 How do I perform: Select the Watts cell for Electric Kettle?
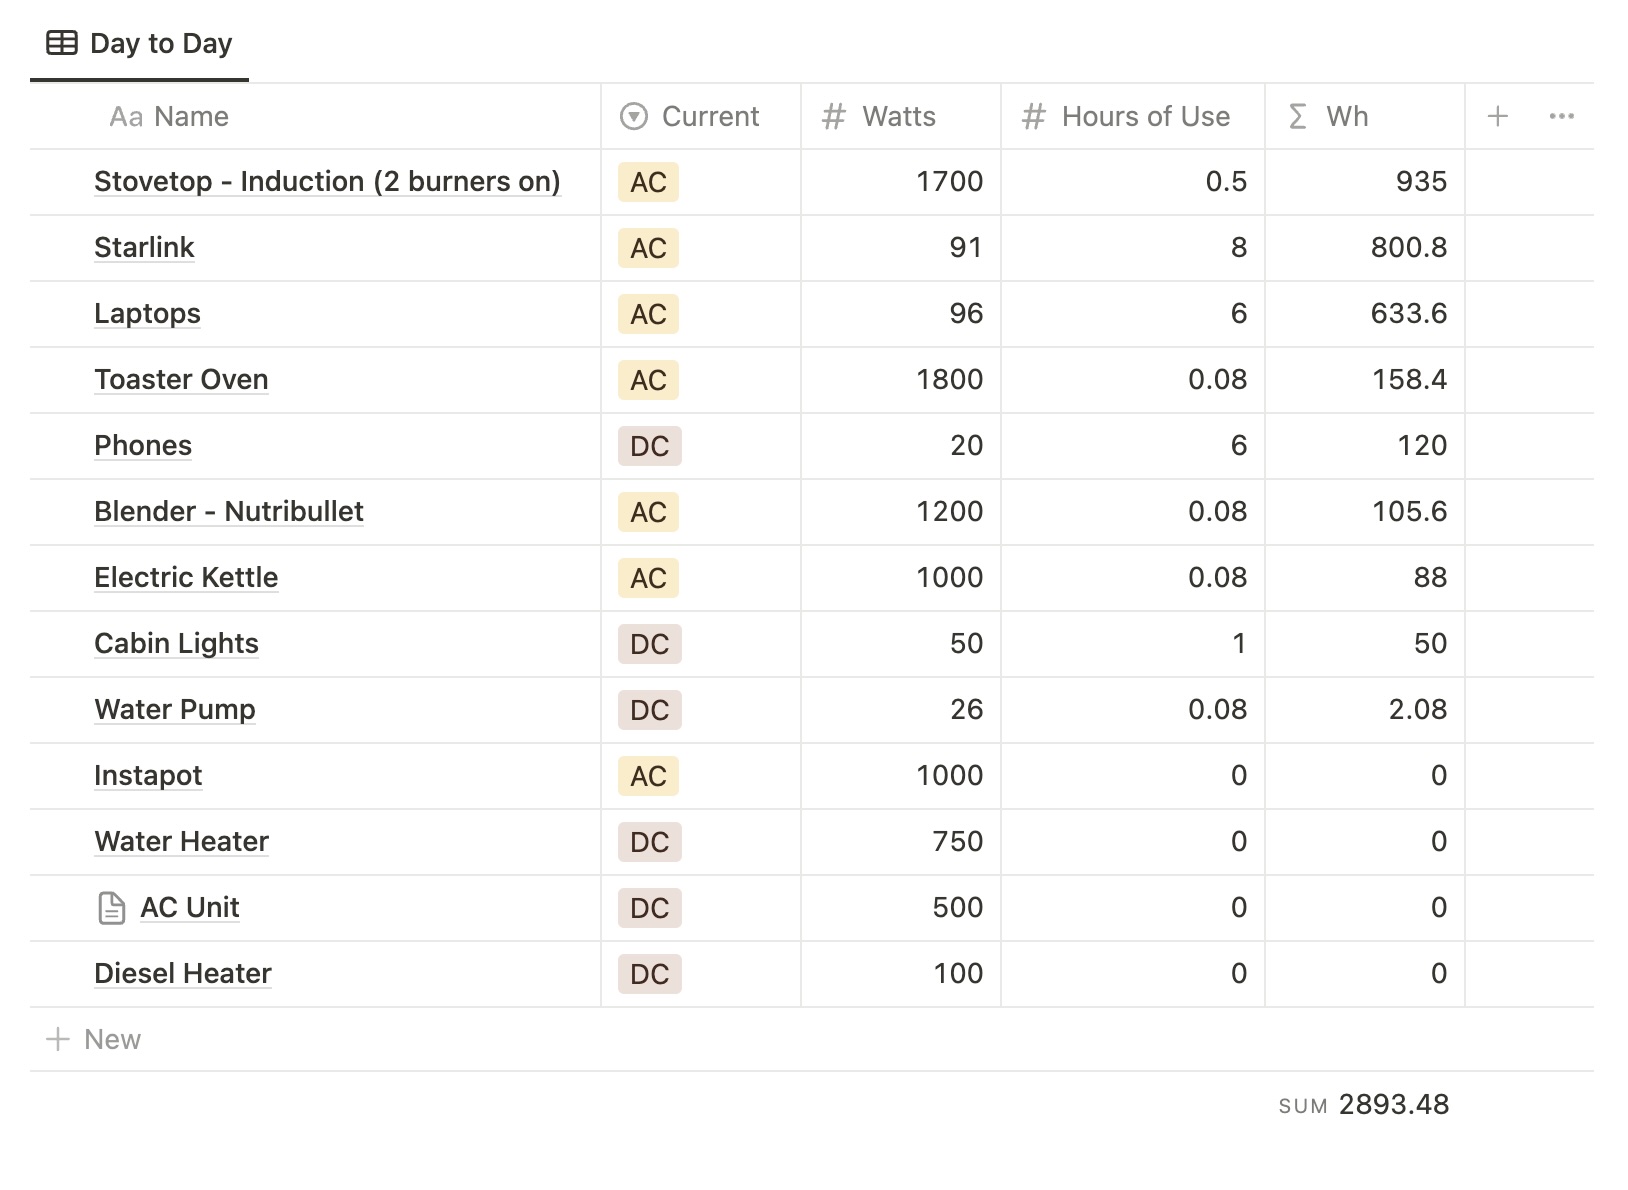click(900, 578)
